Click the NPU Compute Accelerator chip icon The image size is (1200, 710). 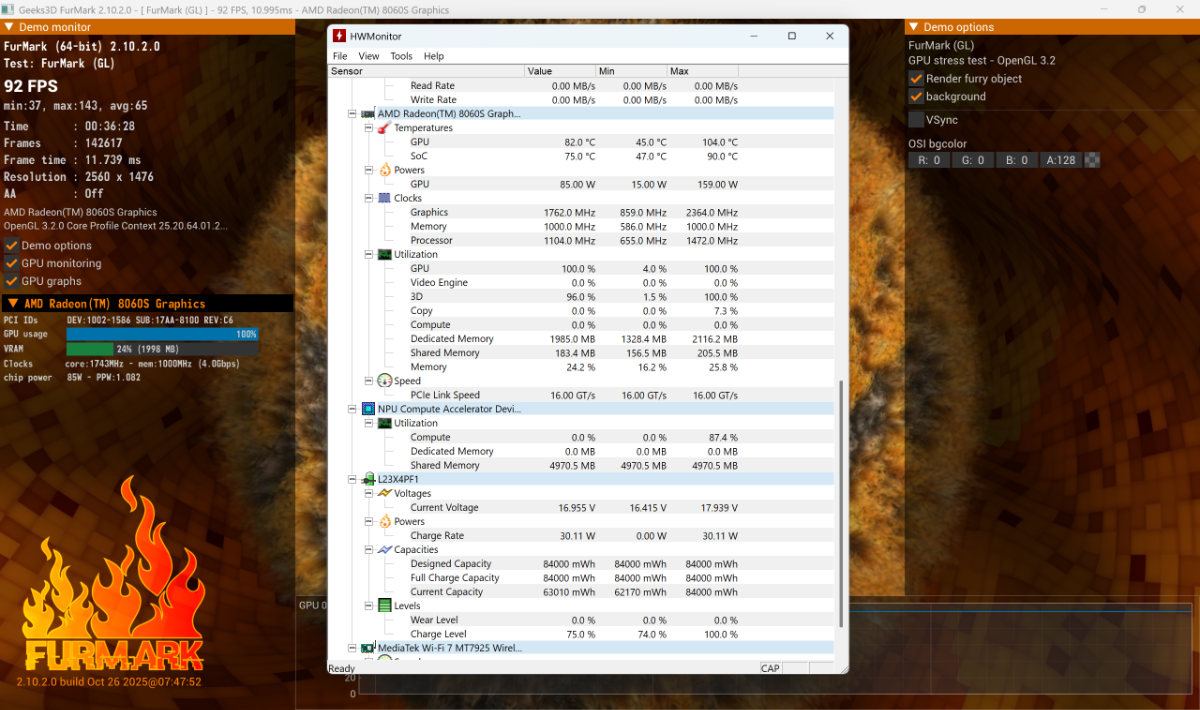tap(368, 409)
